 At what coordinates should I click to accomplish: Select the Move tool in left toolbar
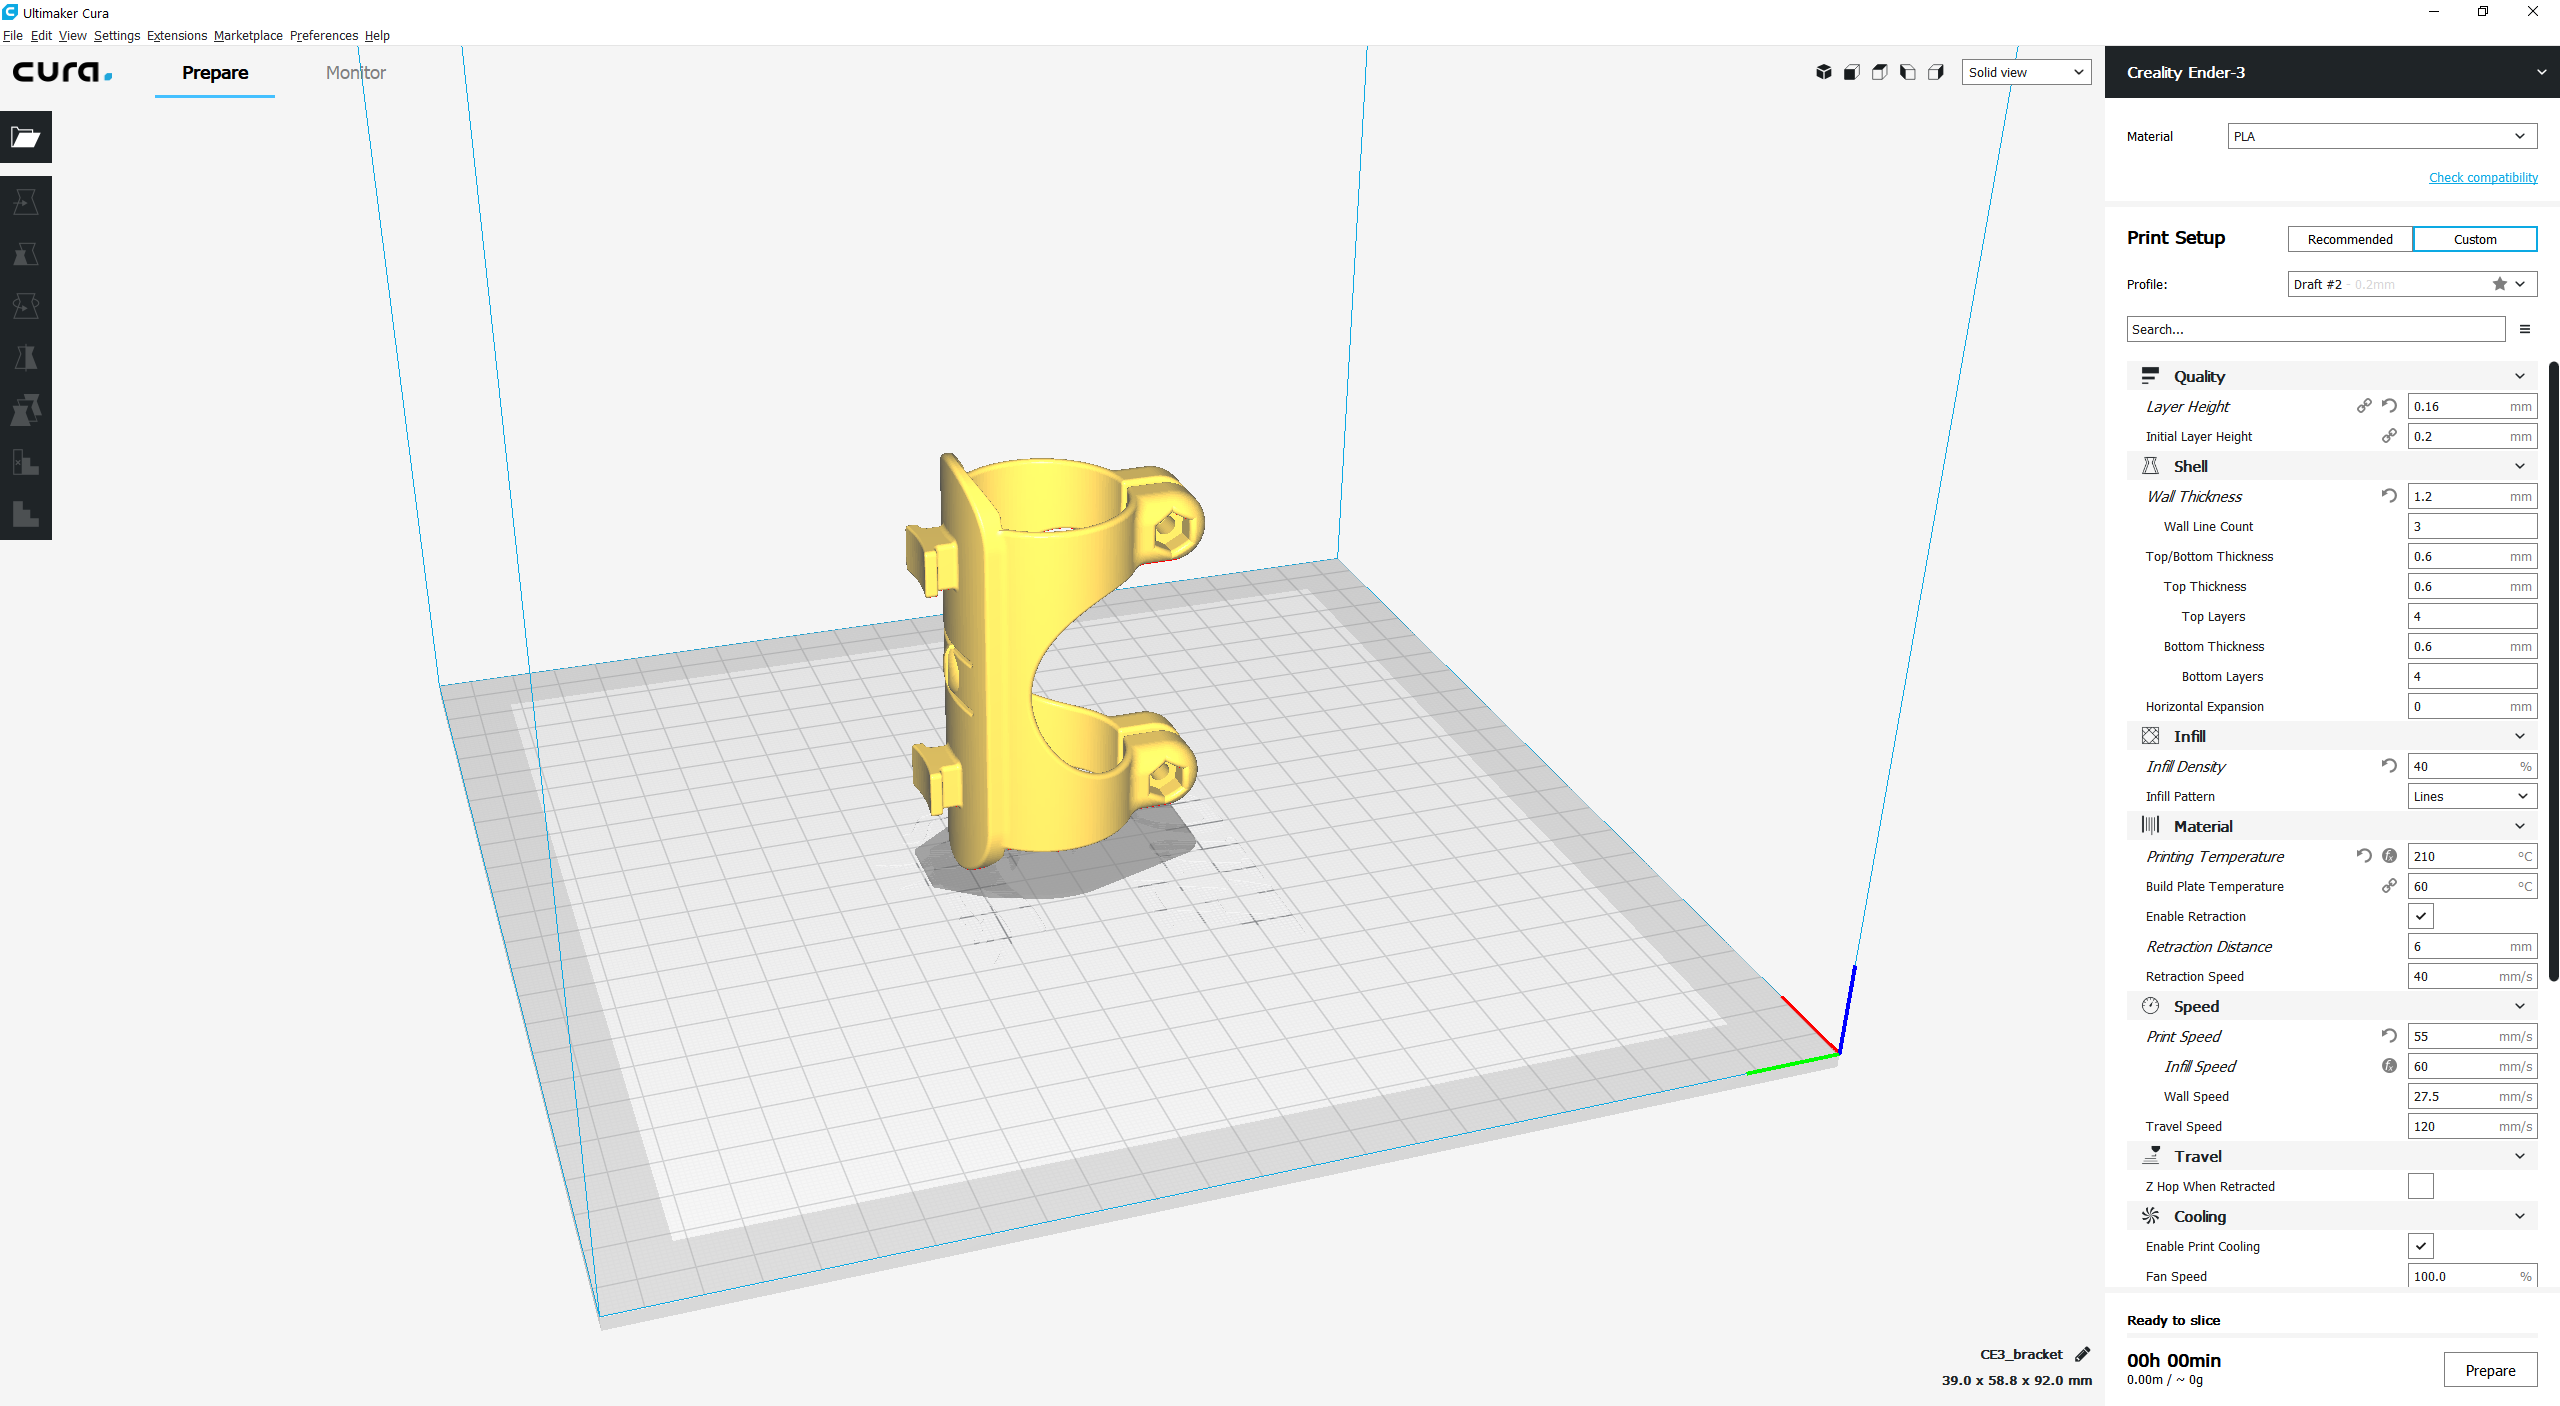26,203
